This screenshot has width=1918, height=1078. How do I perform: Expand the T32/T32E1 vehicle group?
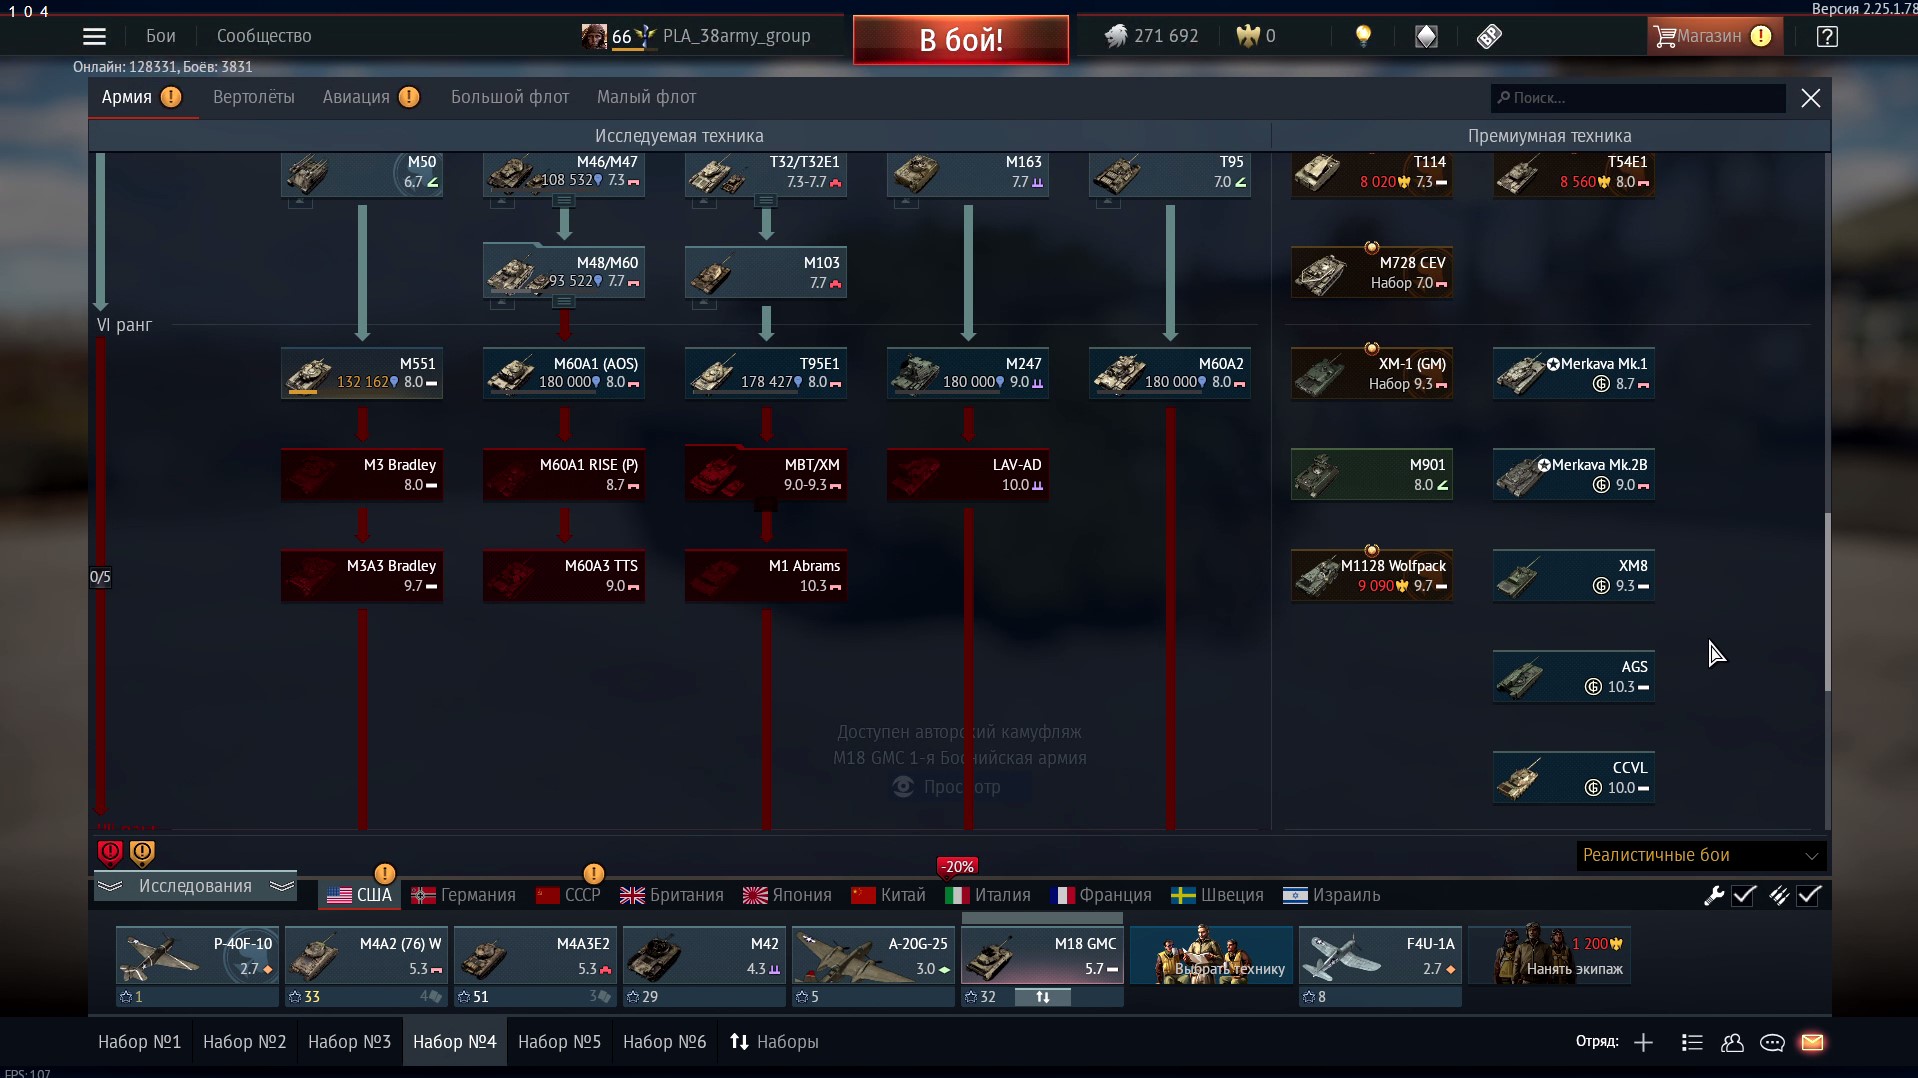(x=766, y=201)
